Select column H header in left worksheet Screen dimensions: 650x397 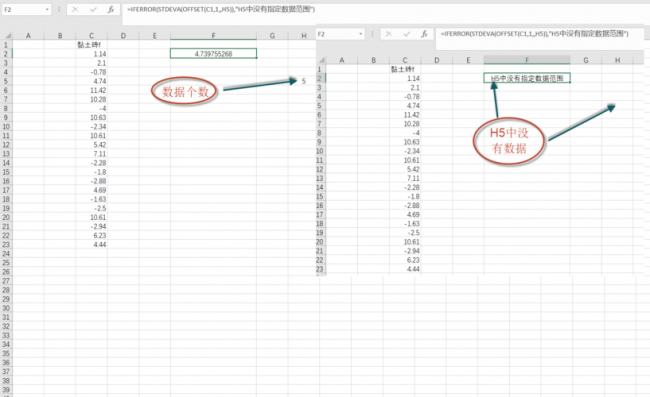pos(303,36)
